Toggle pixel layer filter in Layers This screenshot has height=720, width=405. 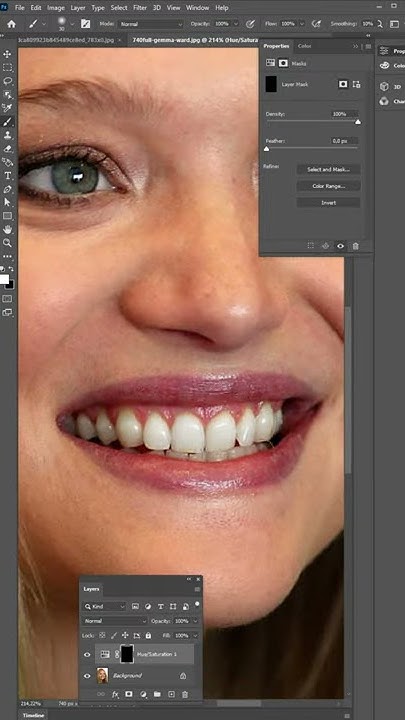135,607
